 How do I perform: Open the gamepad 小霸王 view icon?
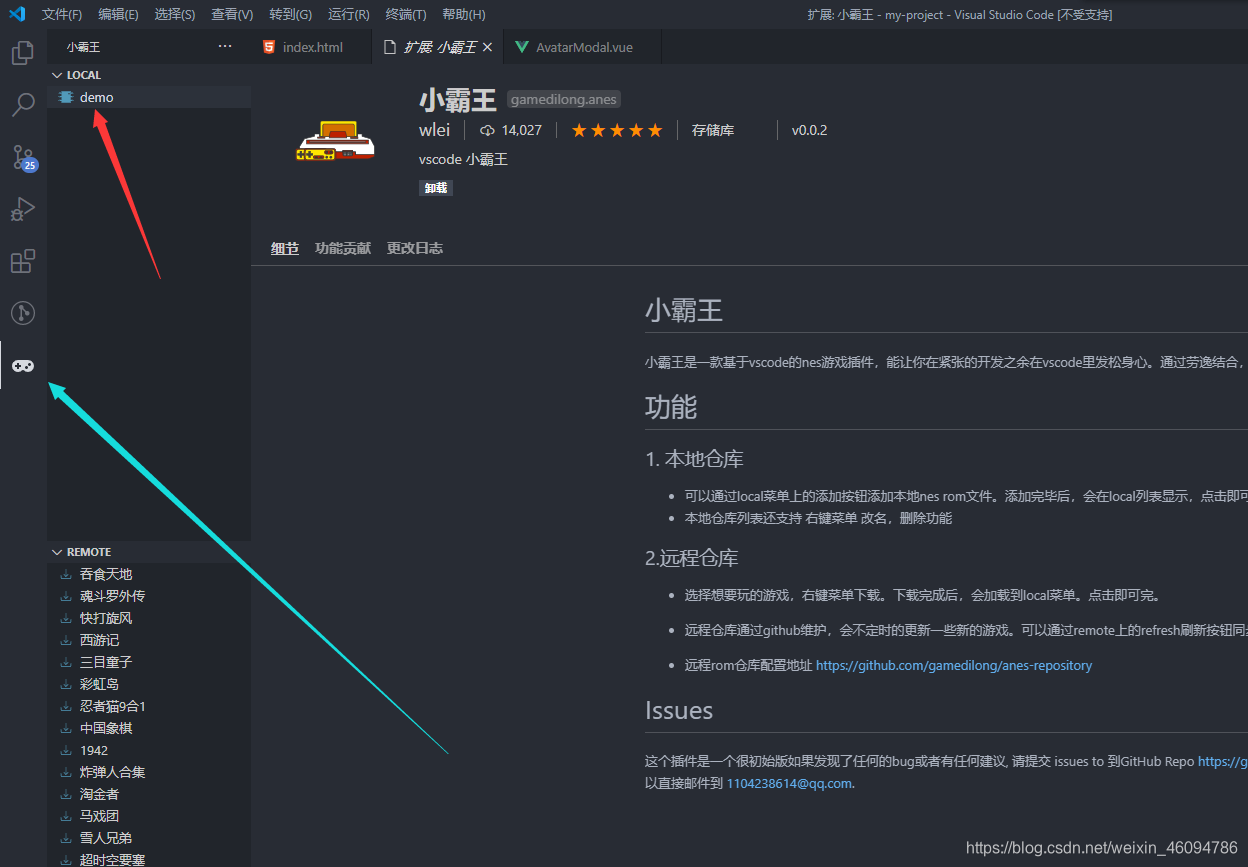[23, 366]
